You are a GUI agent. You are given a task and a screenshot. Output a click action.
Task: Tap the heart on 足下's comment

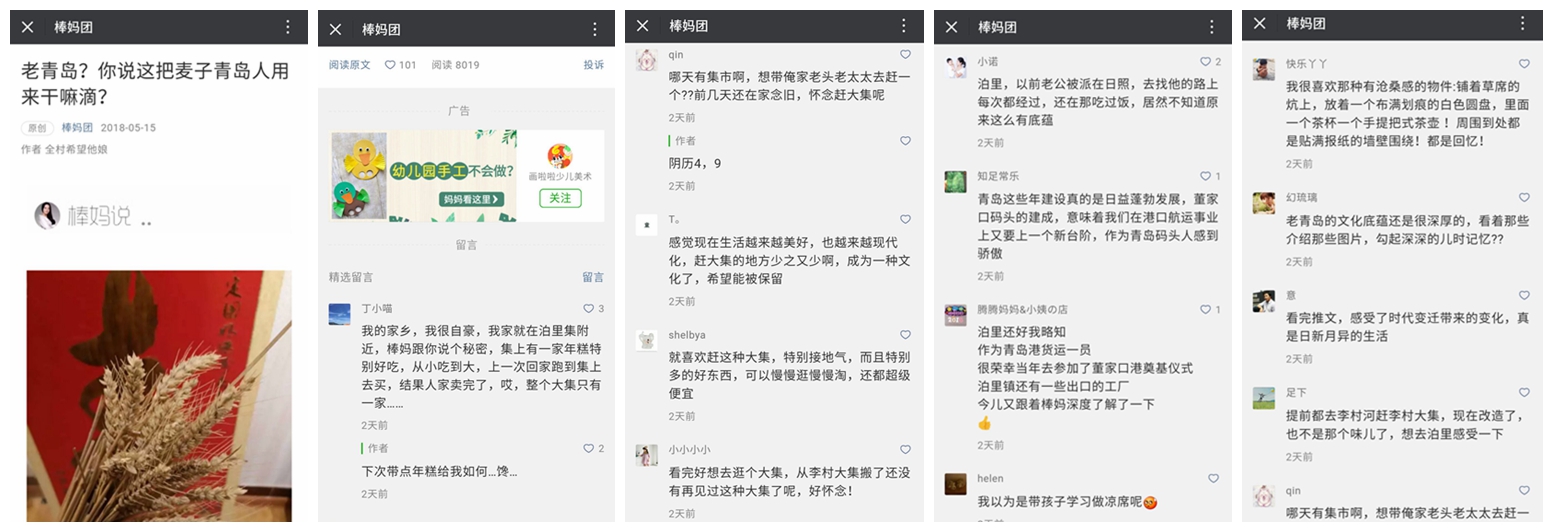coord(1524,393)
